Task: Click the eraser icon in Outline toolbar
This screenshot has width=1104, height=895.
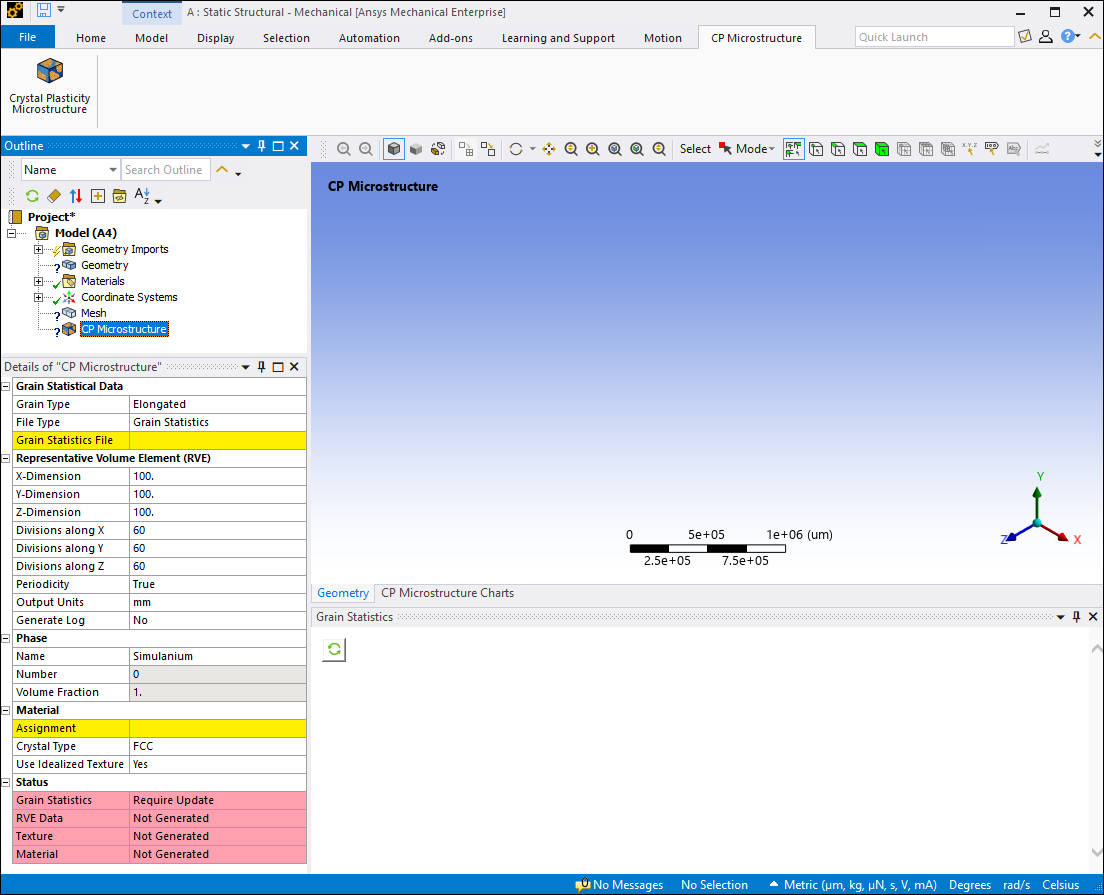Action: pos(54,196)
